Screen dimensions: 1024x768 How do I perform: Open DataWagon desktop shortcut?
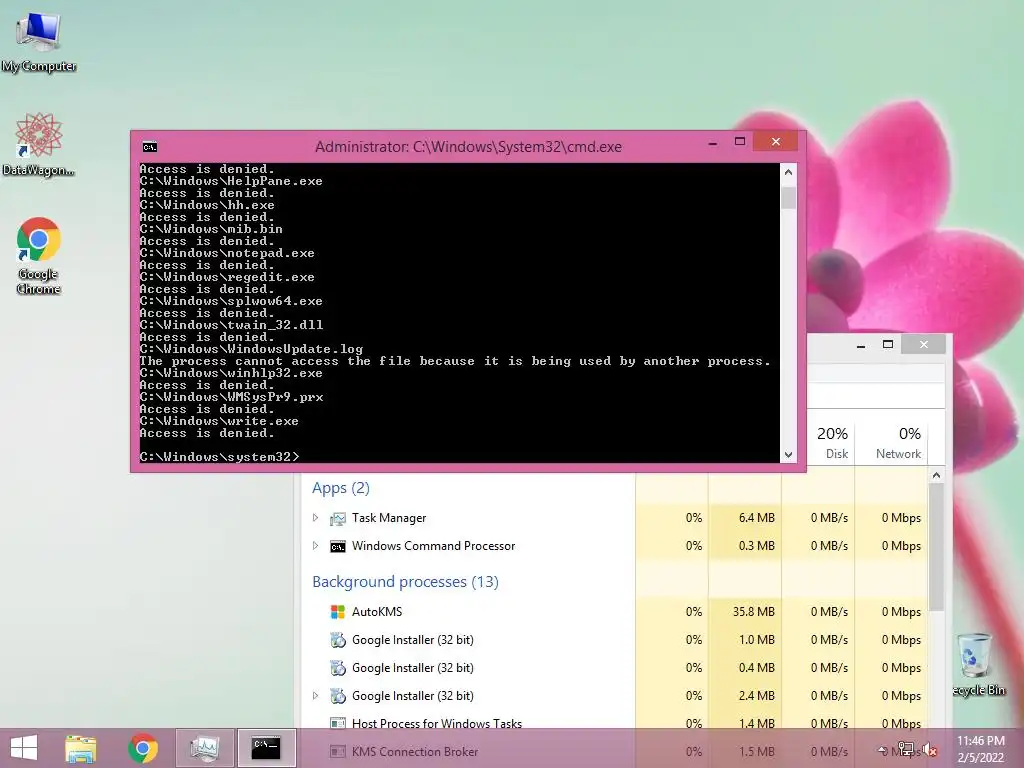pyautogui.click(x=39, y=144)
